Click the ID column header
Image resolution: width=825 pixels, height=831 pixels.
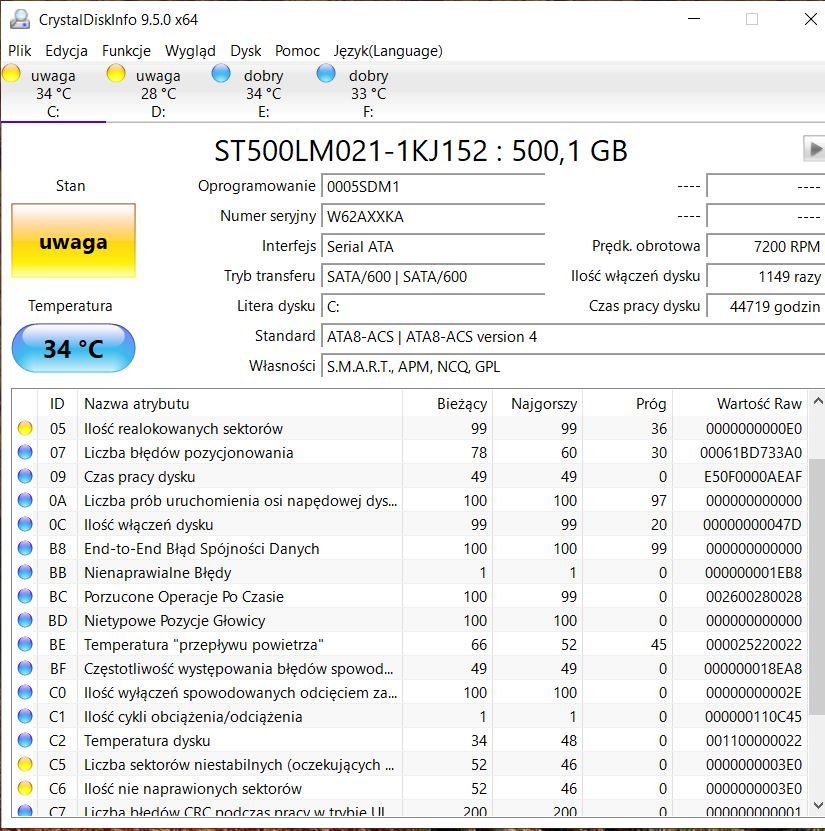pos(57,404)
